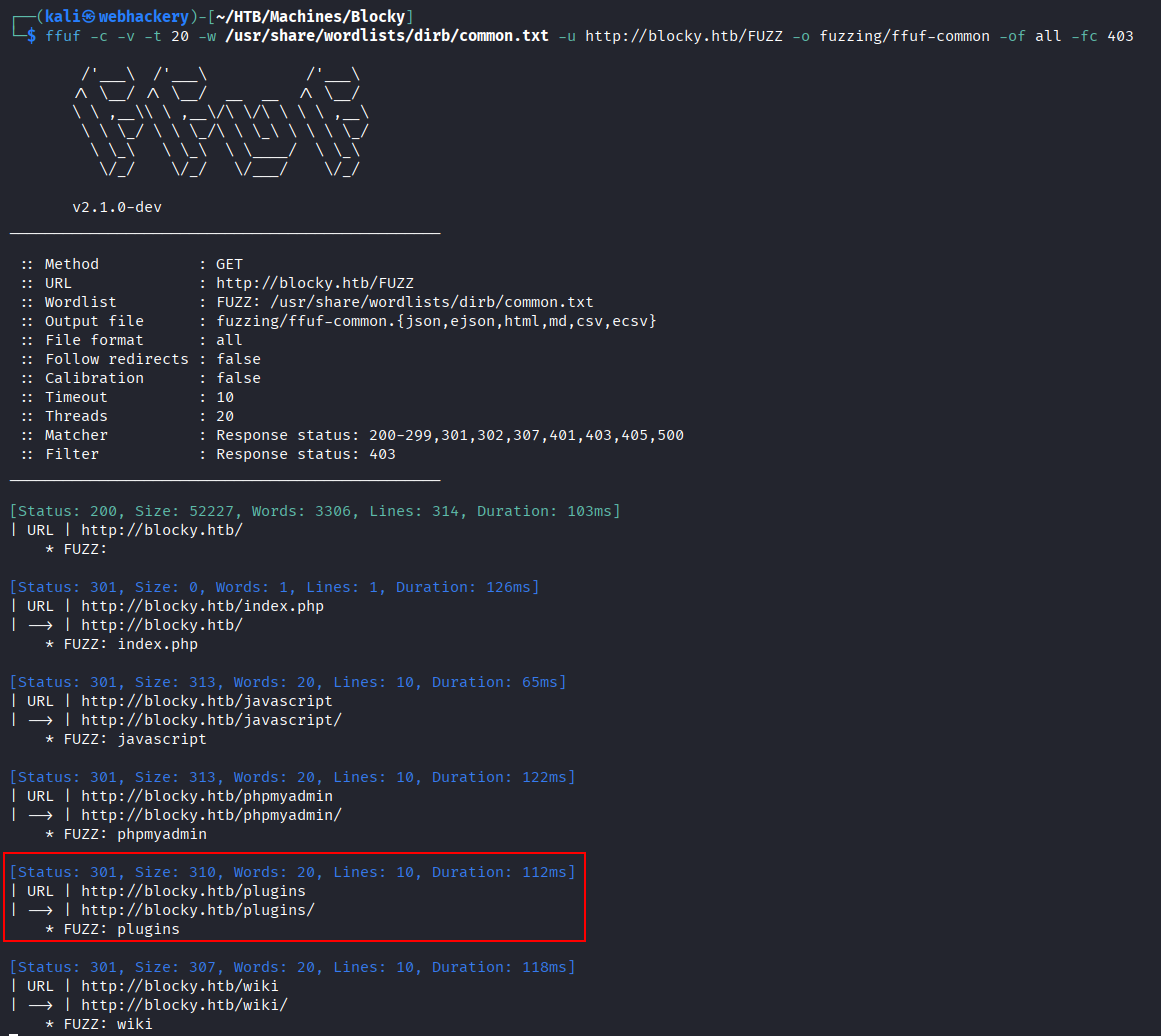Click the http://blocky.htb/index.php URL
The image size is (1161, 1036).
202,606
